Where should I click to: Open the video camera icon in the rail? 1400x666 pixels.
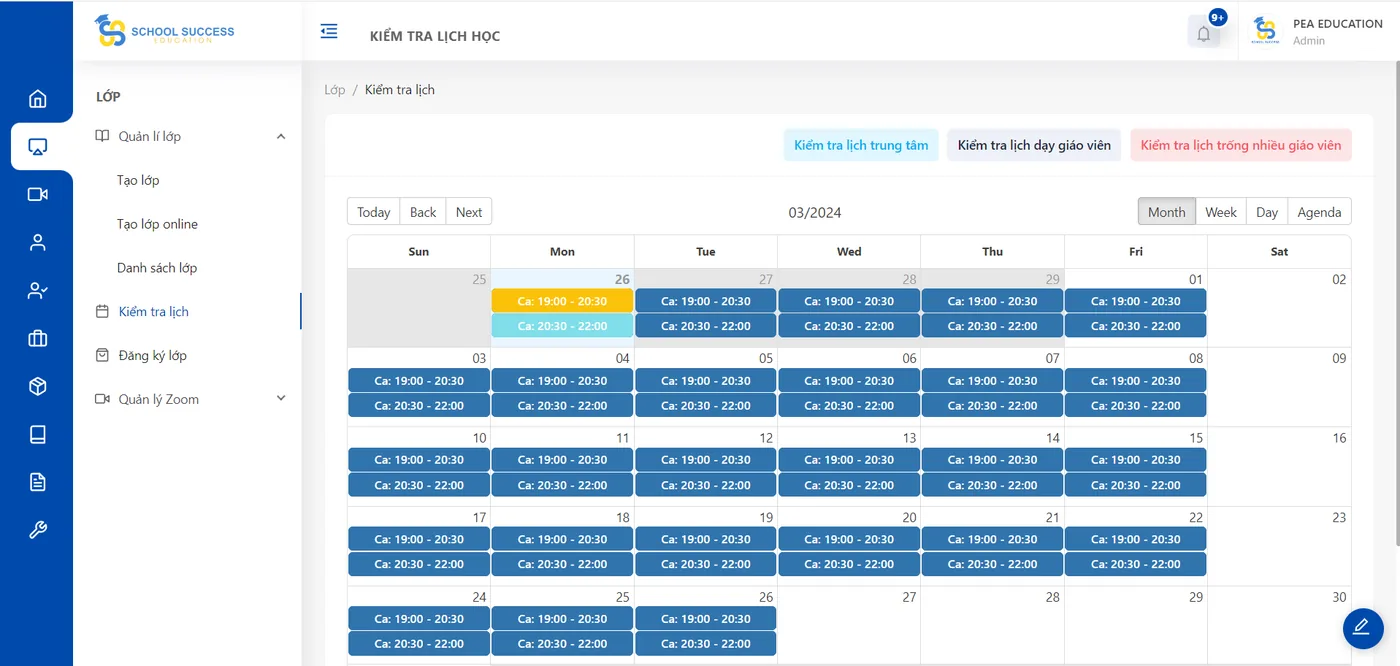[x=37, y=194]
